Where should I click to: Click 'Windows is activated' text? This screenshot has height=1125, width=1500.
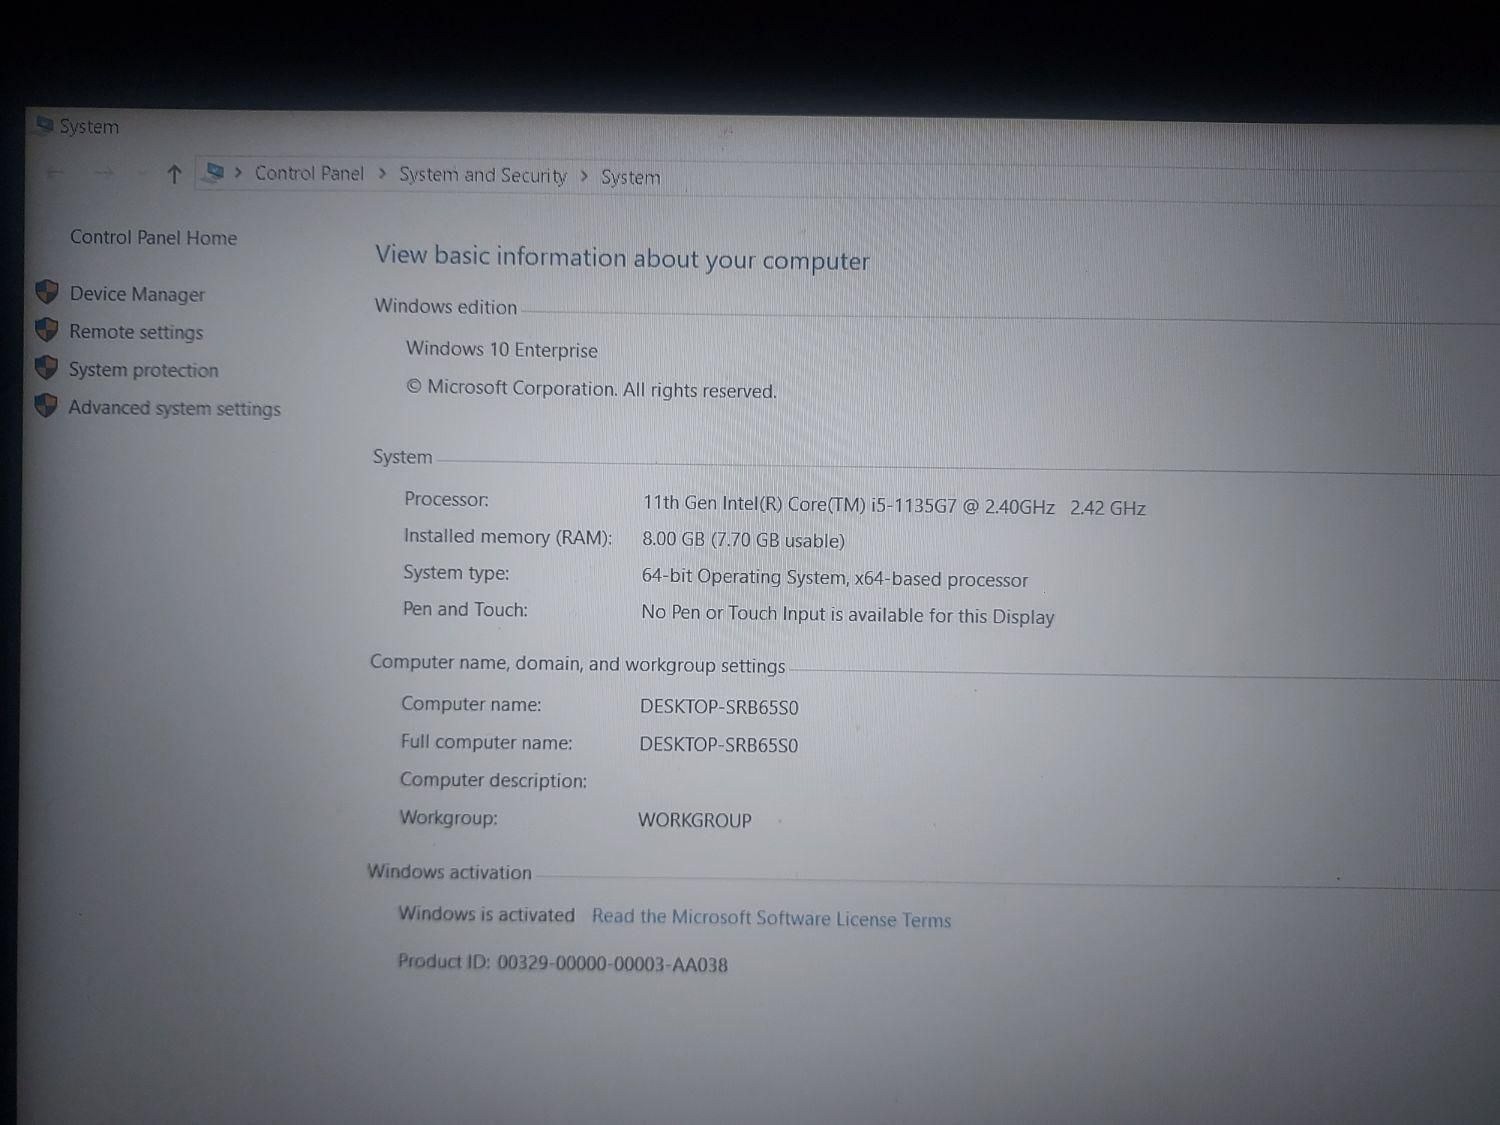click(486, 914)
